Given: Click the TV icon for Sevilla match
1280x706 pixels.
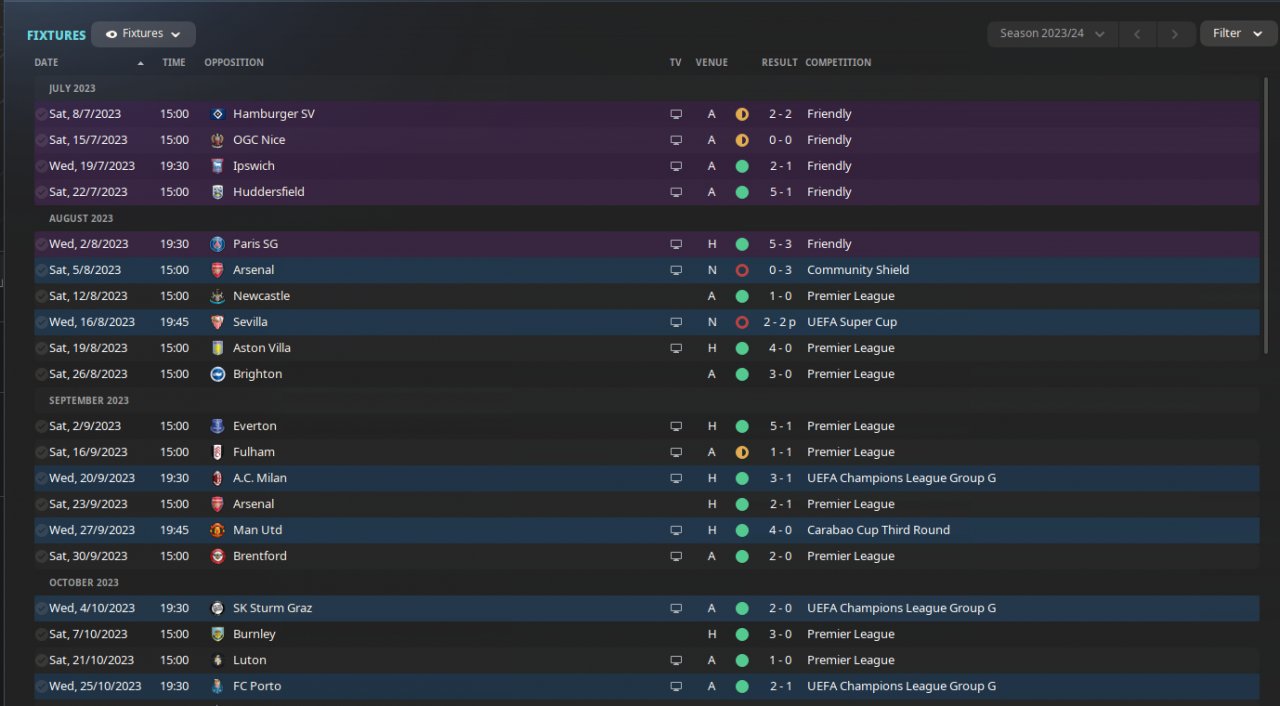Looking at the screenshot, I should pos(676,322).
